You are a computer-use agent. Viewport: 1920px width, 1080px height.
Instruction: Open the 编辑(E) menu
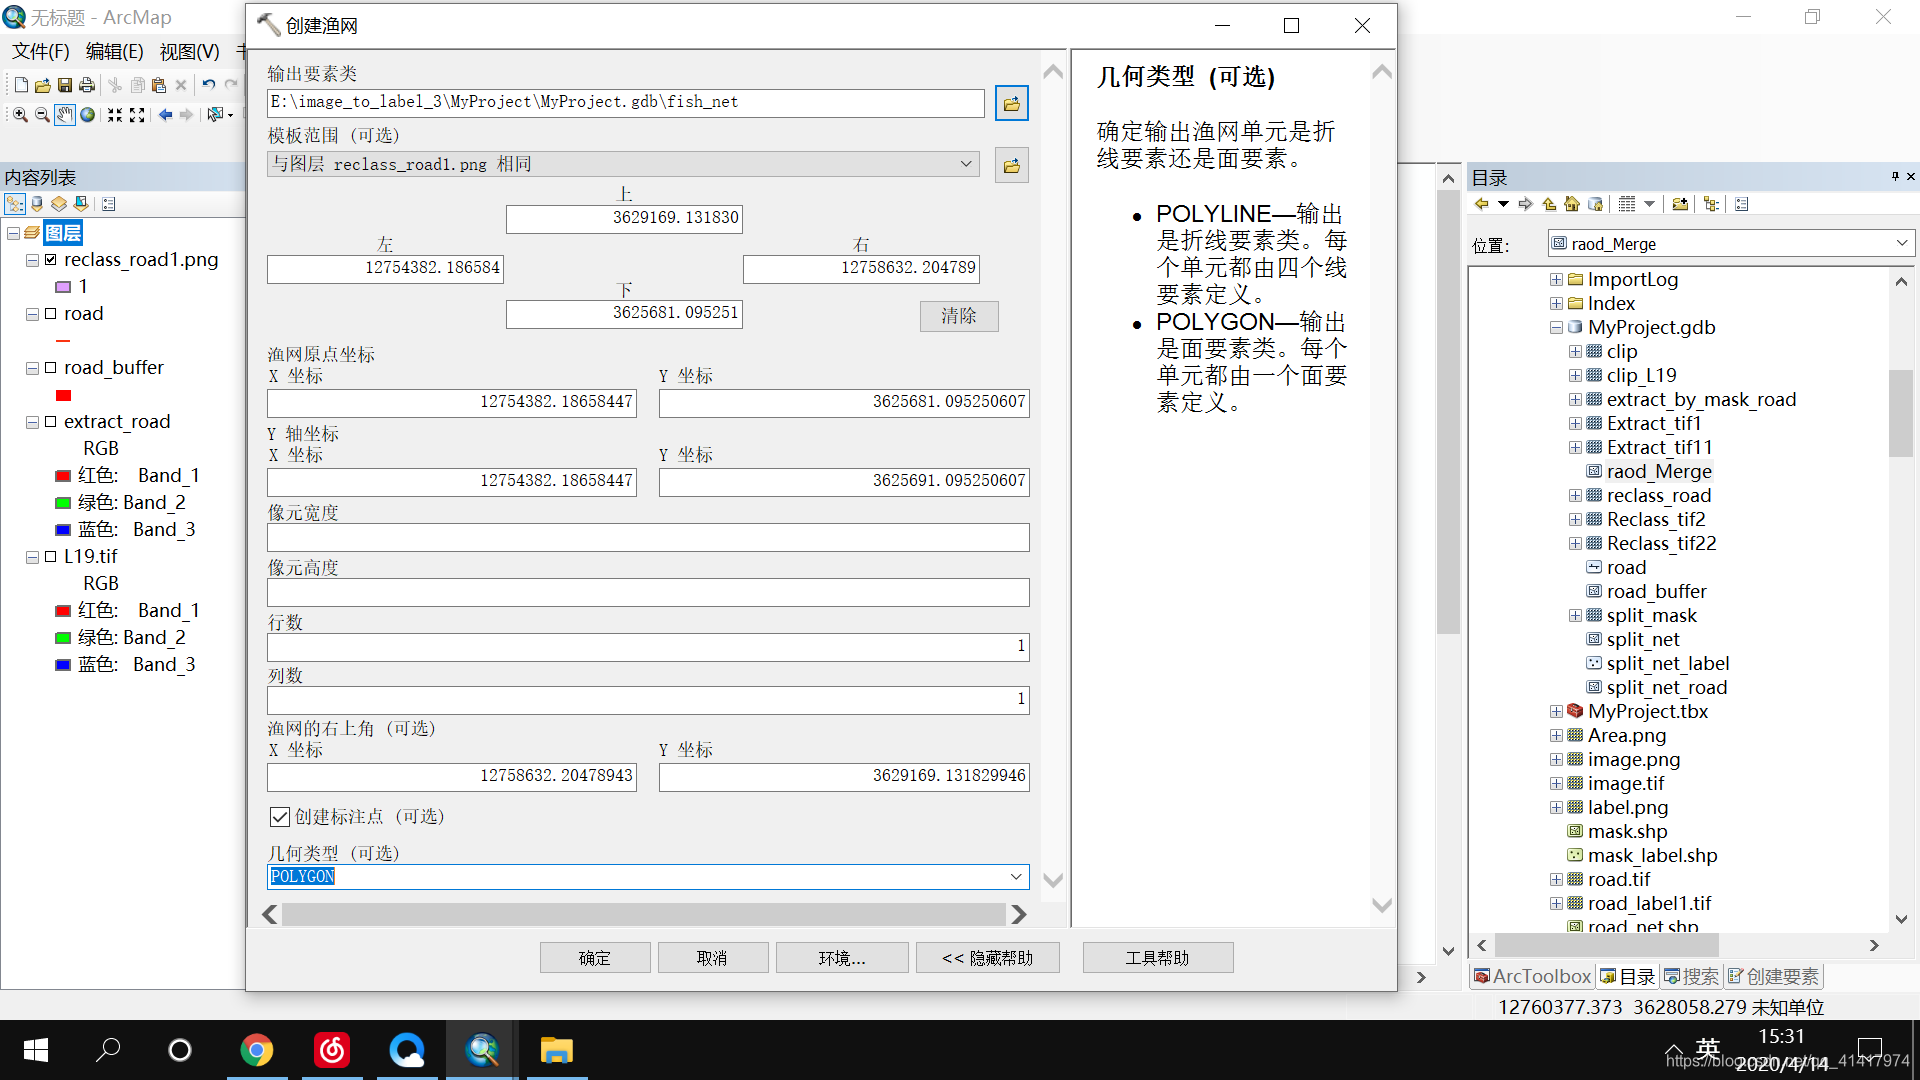tap(114, 51)
